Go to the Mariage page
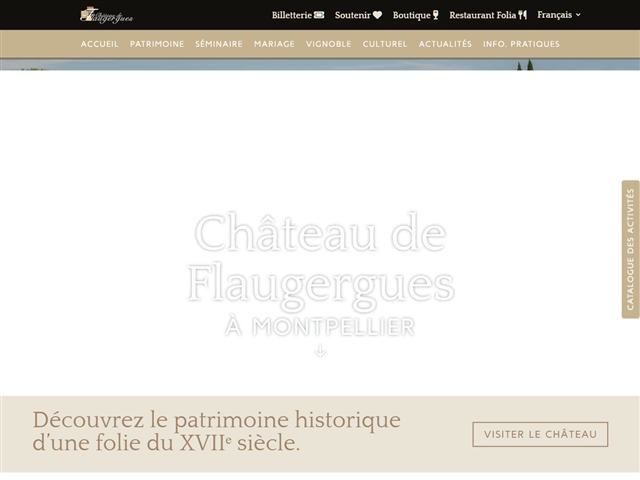The image size is (640, 480). tap(274, 44)
